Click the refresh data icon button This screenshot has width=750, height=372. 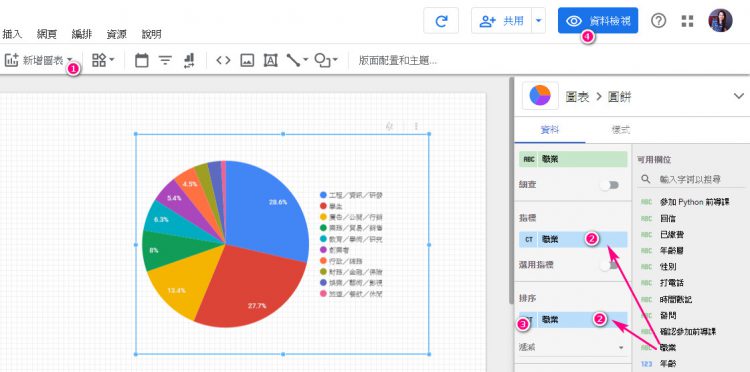pos(441,21)
